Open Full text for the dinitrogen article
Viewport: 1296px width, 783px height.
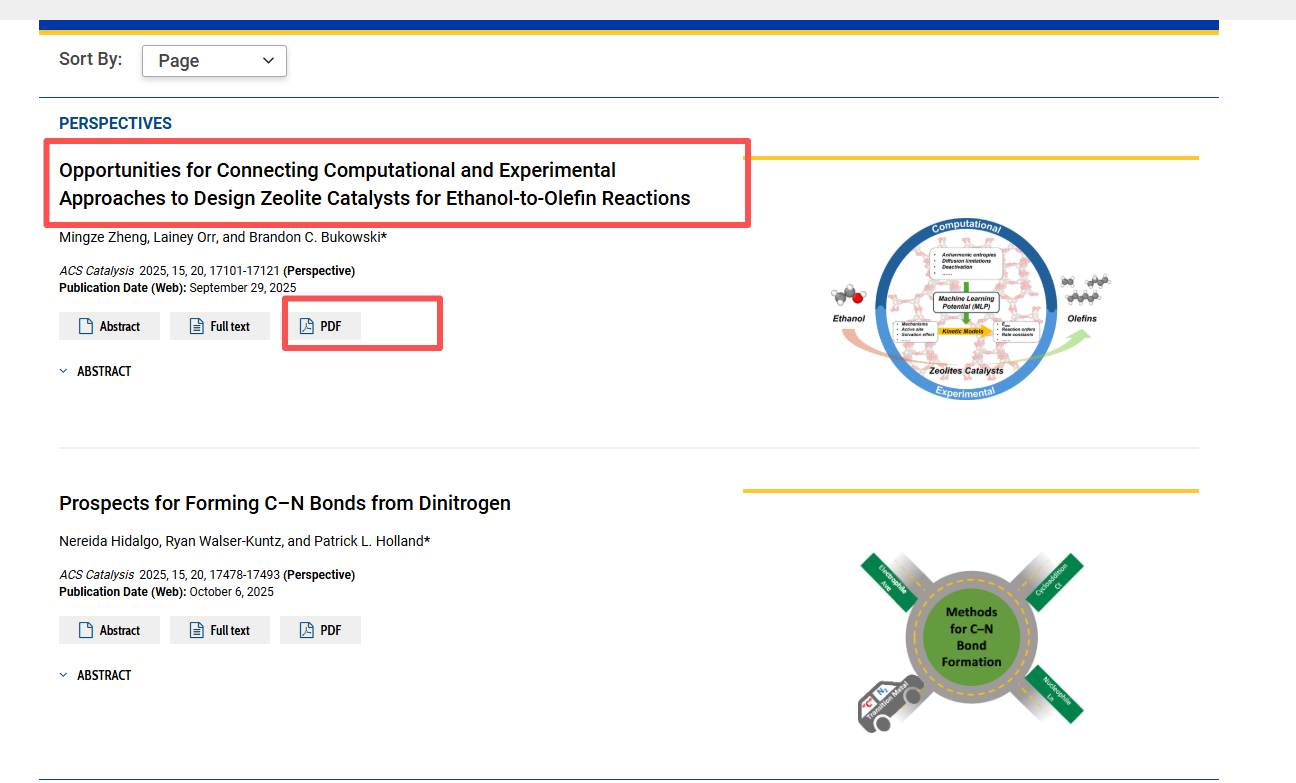pos(220,630)
